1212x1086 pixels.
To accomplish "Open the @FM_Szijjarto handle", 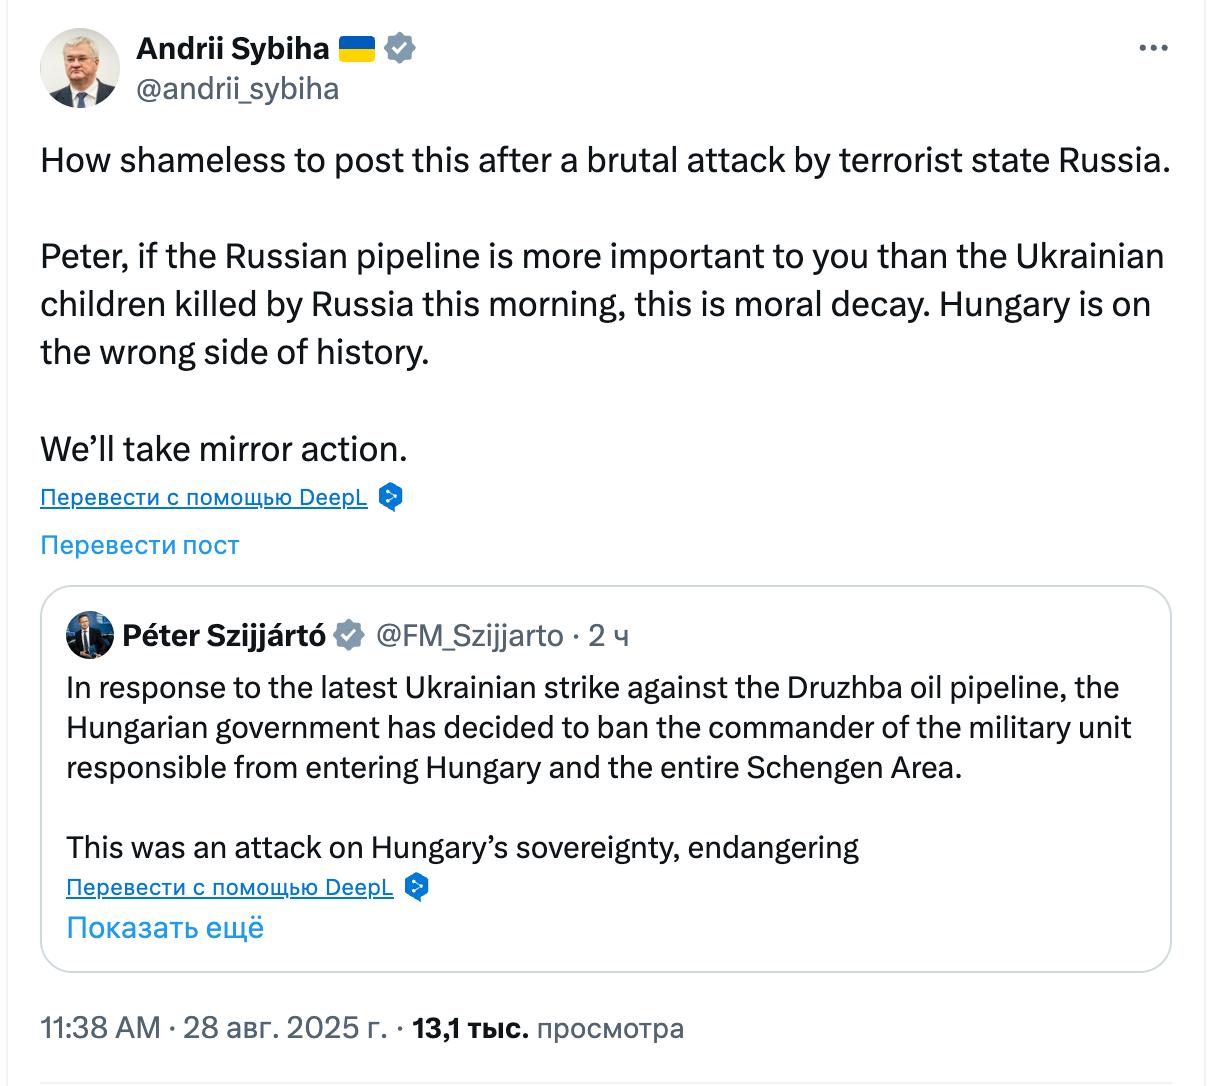I will (x=469, y=635).
